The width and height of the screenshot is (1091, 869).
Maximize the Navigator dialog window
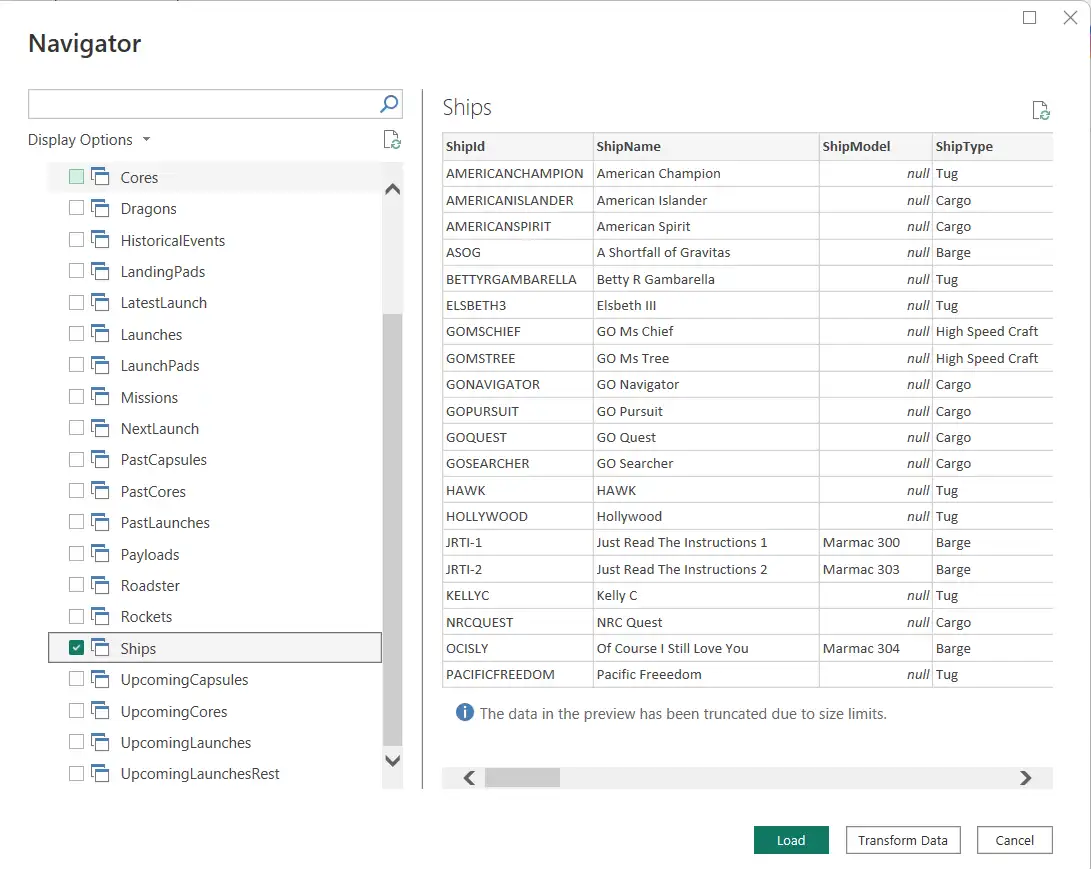tap(1030, 17)
